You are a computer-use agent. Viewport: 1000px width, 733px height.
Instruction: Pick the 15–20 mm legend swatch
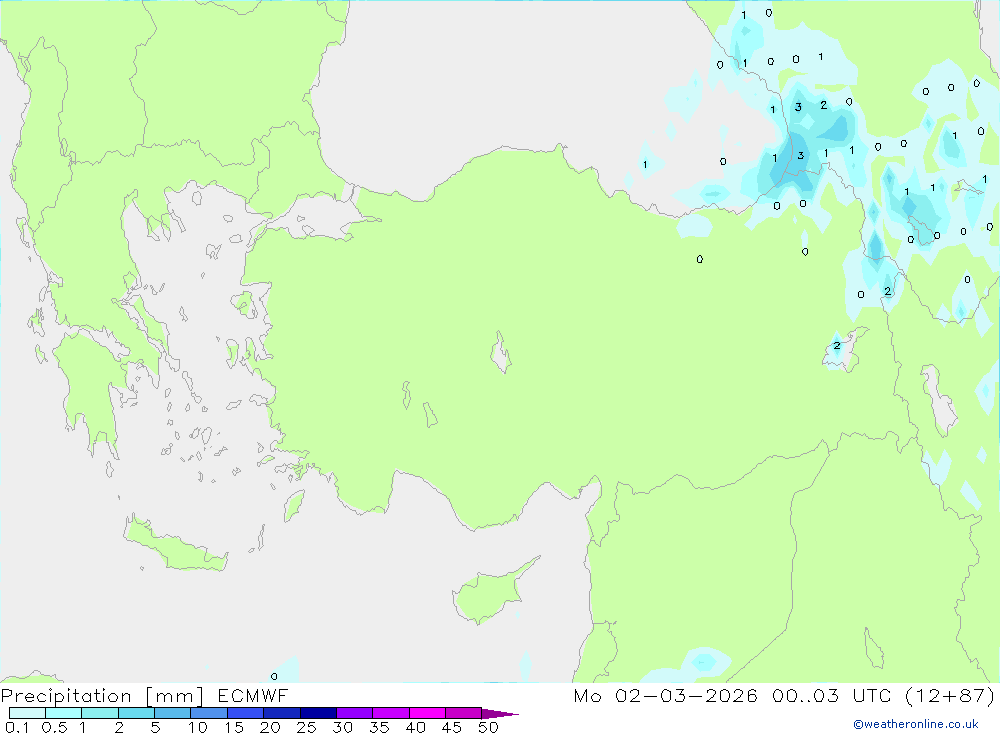tap(246, 713)
